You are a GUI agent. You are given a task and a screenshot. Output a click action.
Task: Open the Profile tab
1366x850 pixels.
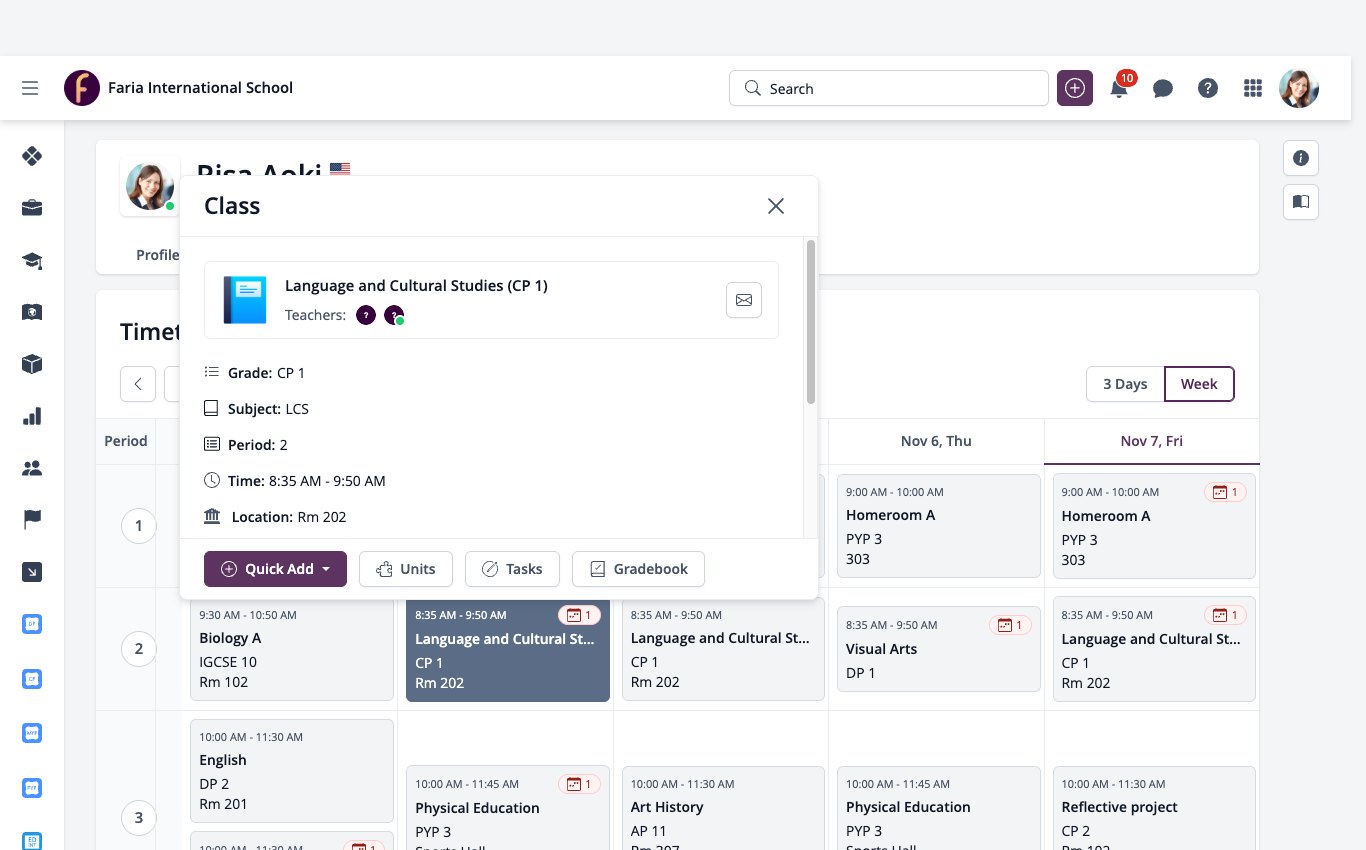[158, 255]
